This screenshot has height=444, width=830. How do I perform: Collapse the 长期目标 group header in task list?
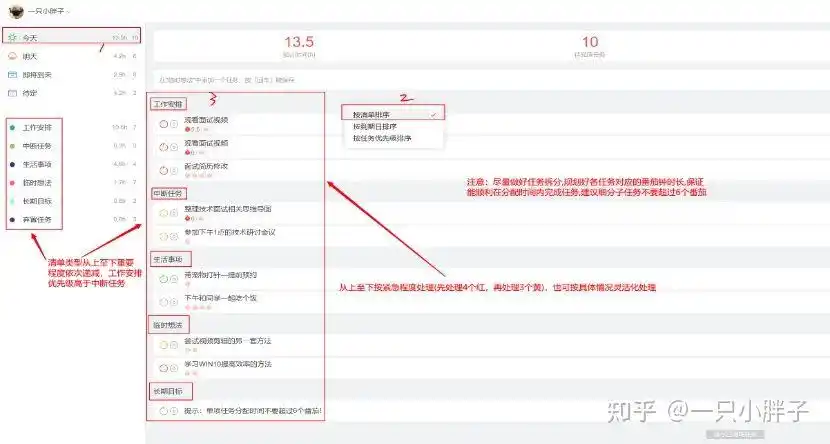[168, 391]
